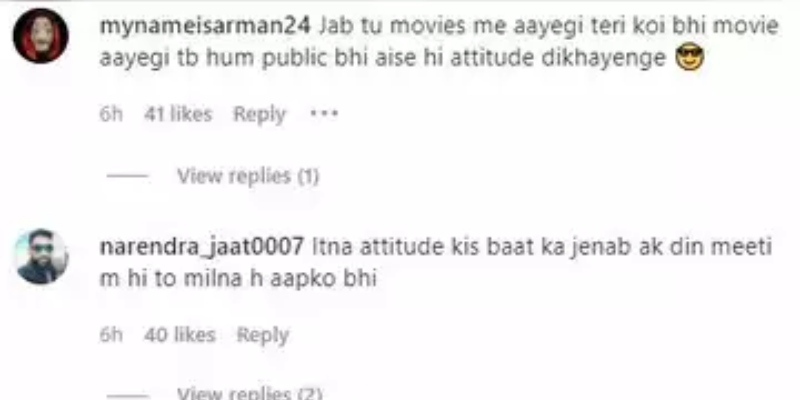Image resolution: width=800 pixels, height=400 pixels.
Task: Open narendra_jaat0007's profile avatar
Action: [x=41, y=256]
